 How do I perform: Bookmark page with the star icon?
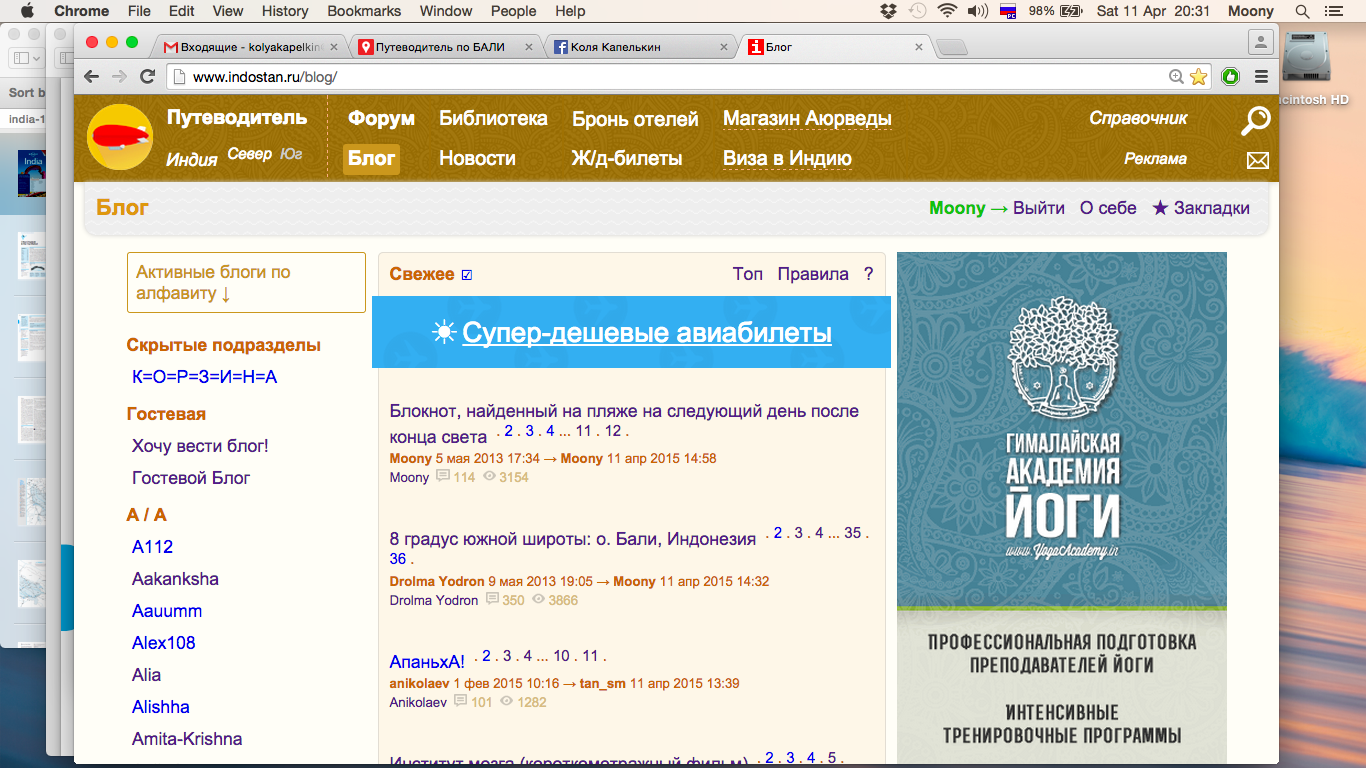[x=1198, y=77]
